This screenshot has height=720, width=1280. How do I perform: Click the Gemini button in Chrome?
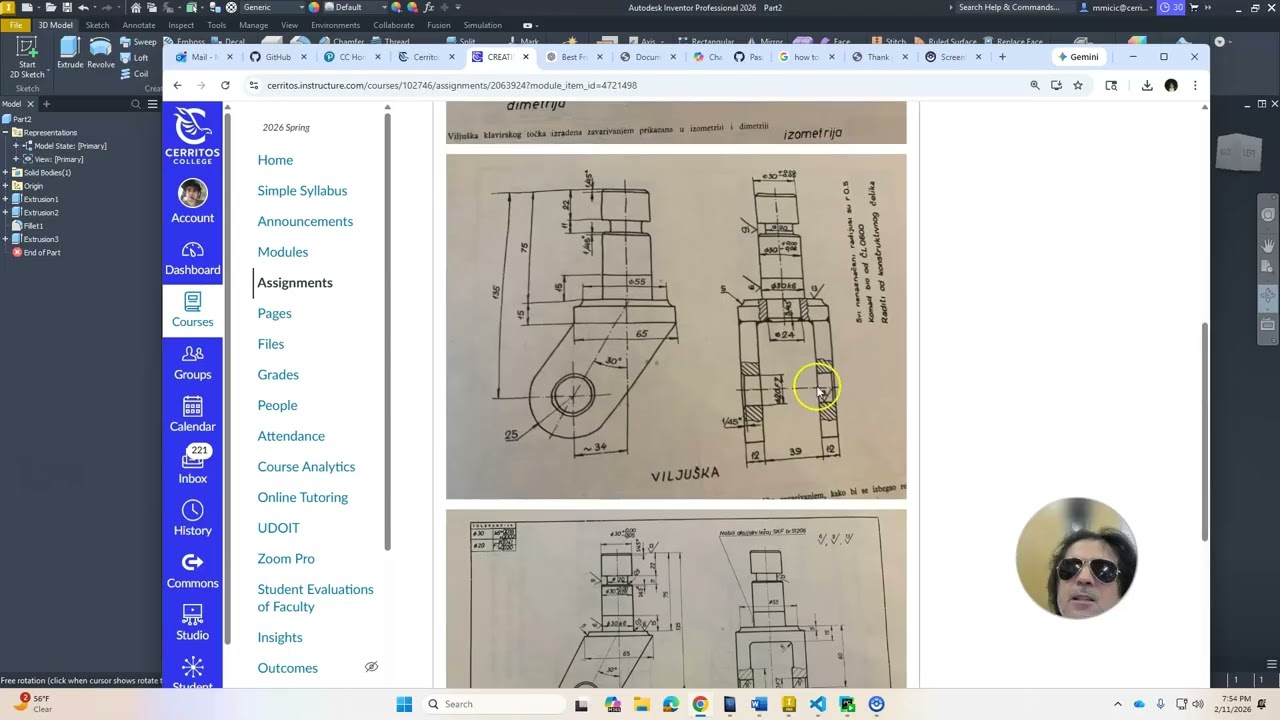1078,57
